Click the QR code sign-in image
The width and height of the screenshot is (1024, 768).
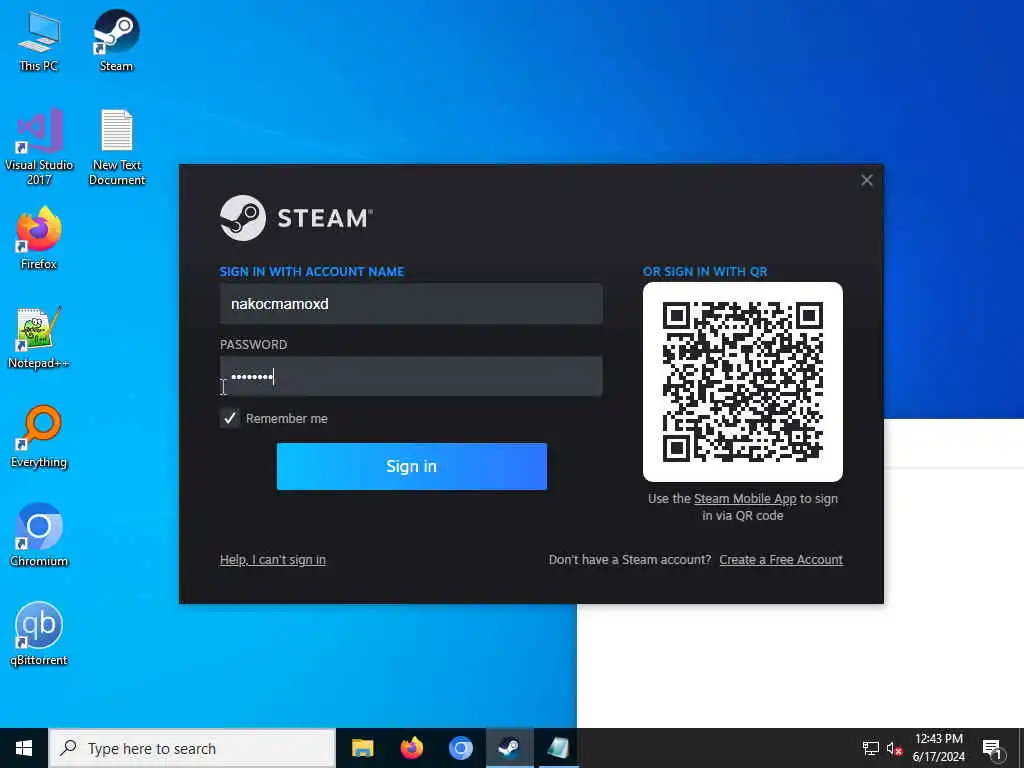pos(743,382)
